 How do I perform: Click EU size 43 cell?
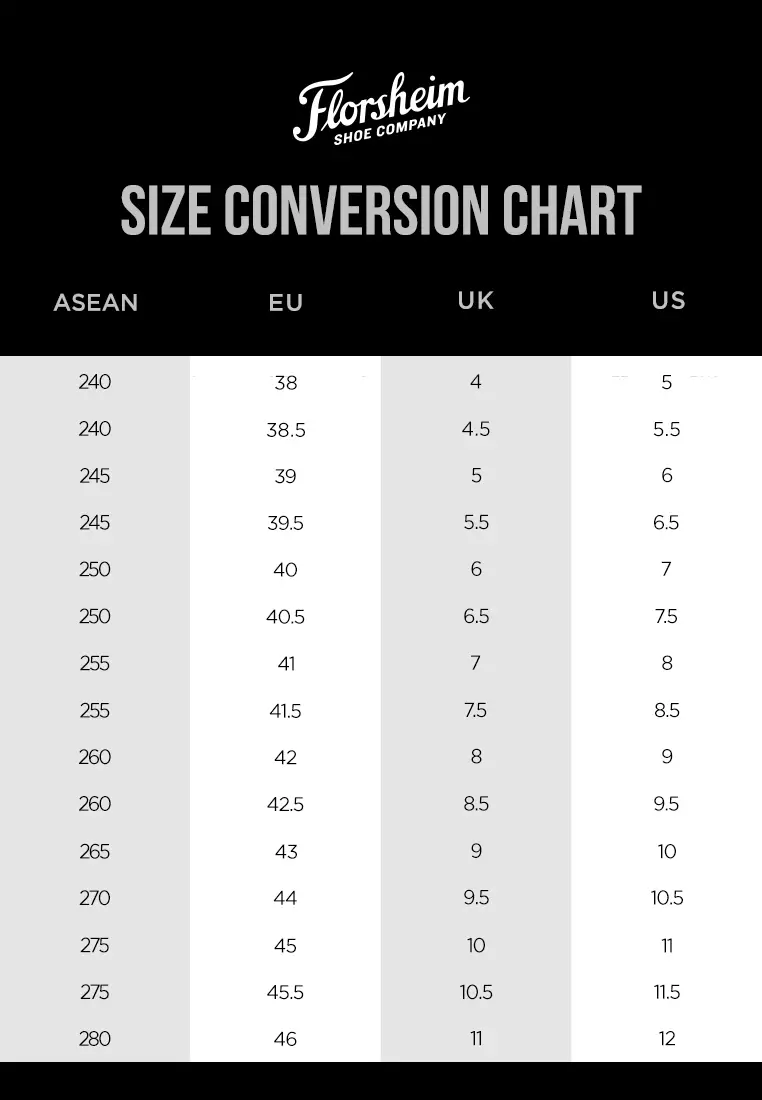[285, 851]
